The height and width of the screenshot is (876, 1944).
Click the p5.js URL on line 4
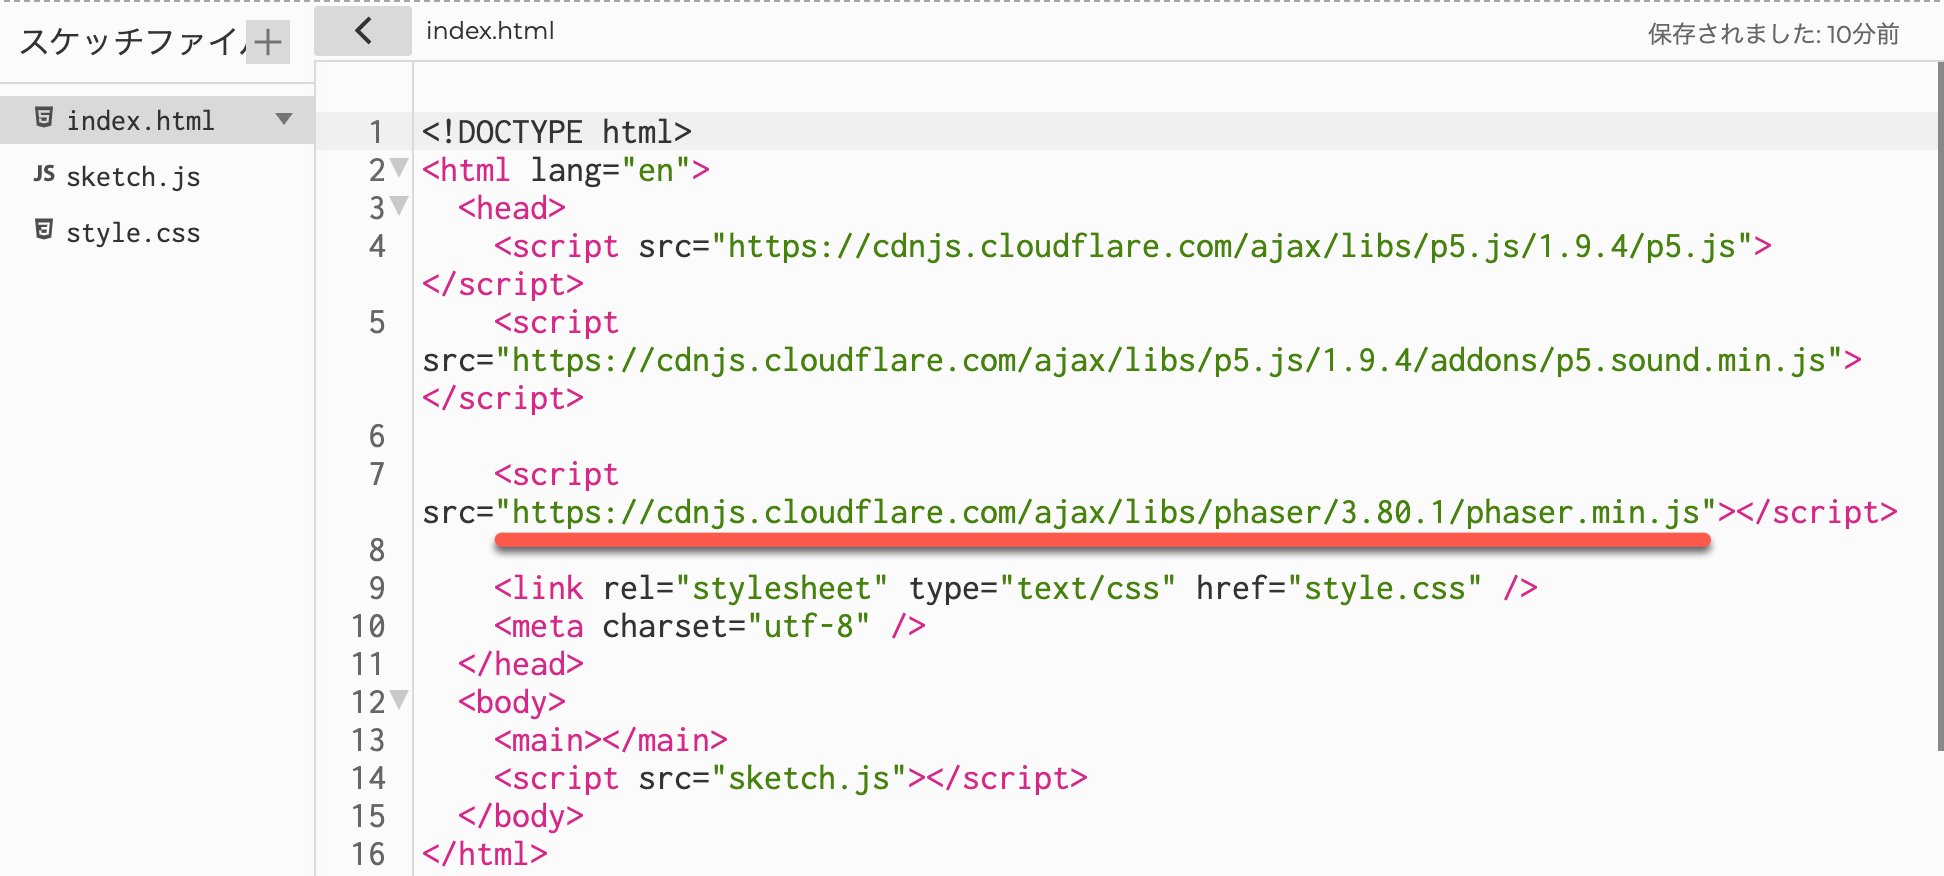[1232, 246]
